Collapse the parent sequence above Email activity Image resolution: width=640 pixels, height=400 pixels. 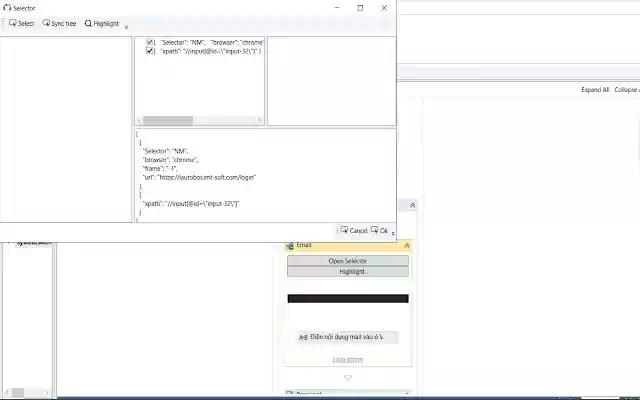pos(412,205)
